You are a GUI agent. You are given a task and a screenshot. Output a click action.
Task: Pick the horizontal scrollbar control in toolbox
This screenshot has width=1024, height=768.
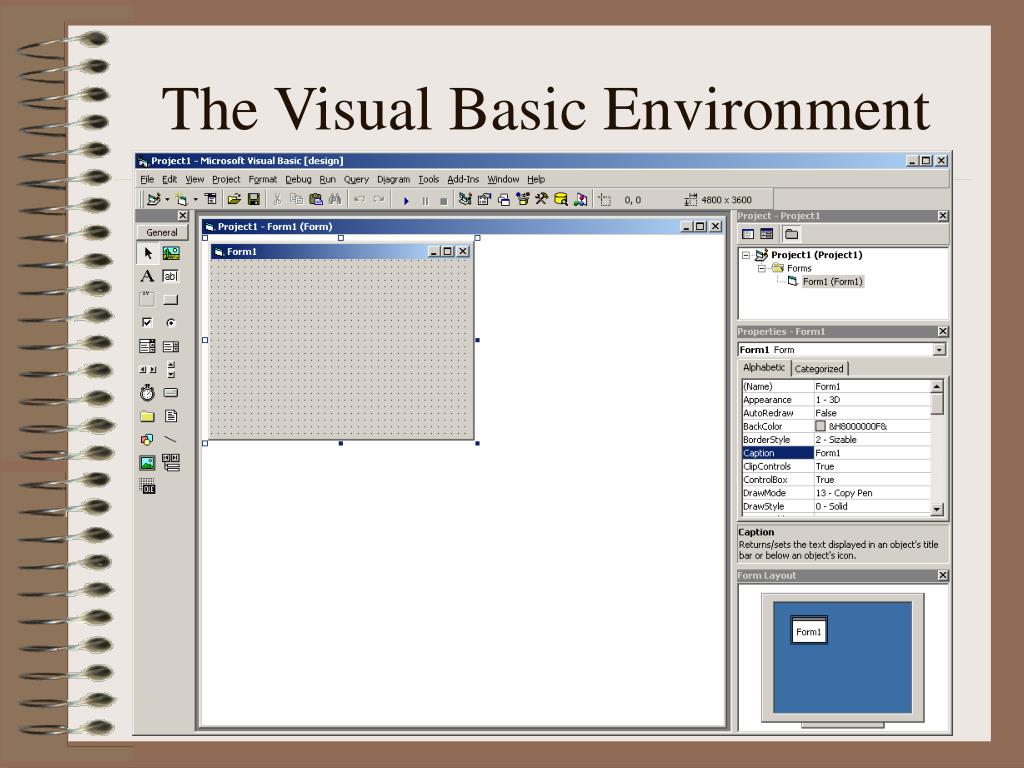coord(148,370)
